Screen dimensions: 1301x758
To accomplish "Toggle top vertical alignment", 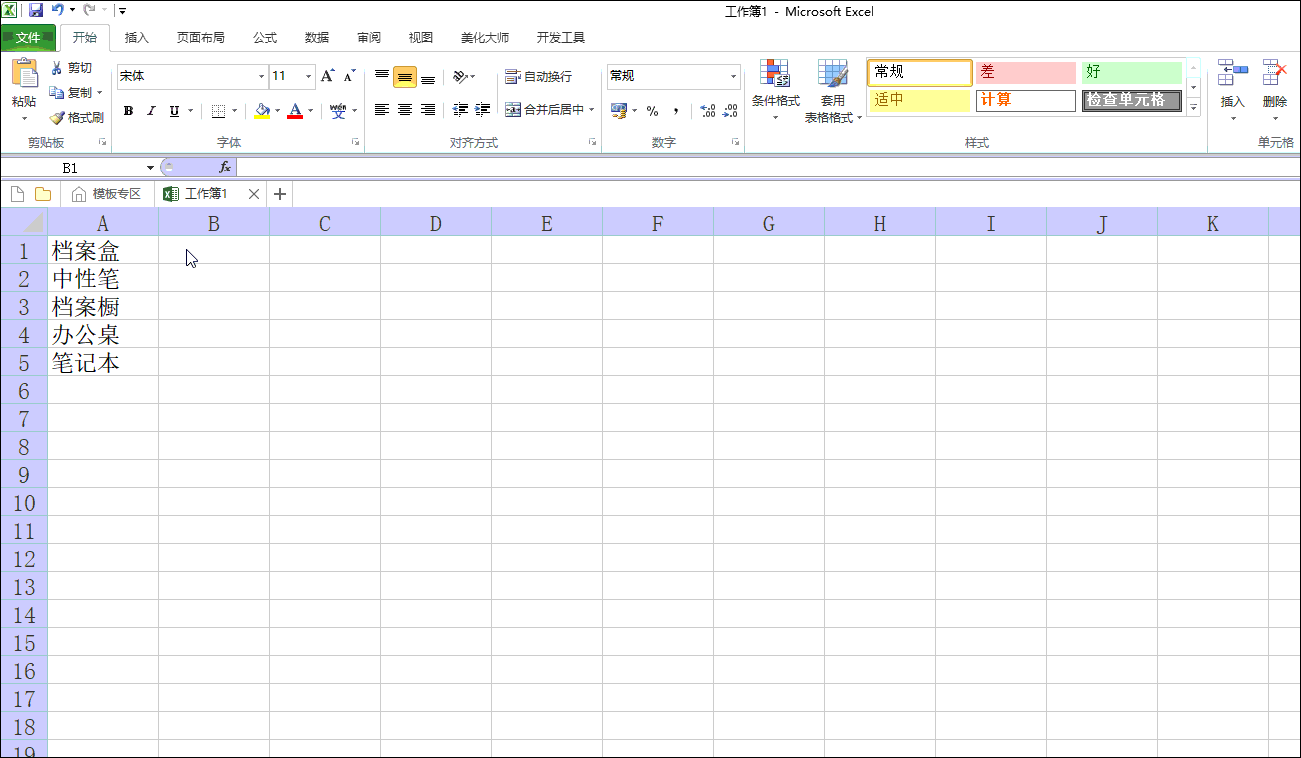I will click(x=382, y=76).
